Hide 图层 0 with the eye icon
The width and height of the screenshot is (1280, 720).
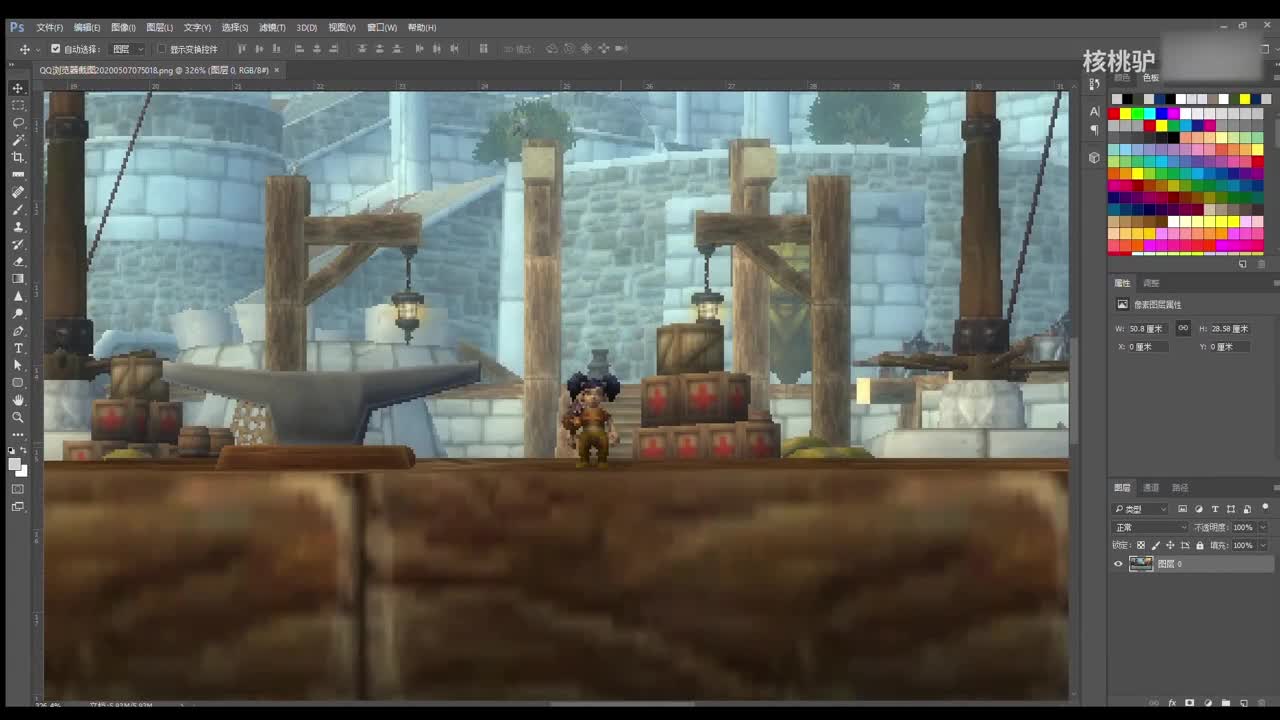tap(1118, 564)
